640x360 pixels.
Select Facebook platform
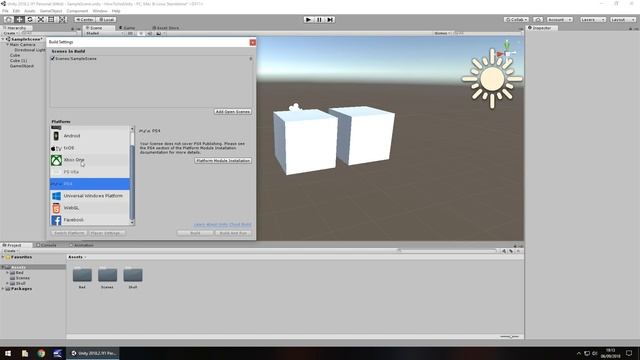[x=90, y=220]
